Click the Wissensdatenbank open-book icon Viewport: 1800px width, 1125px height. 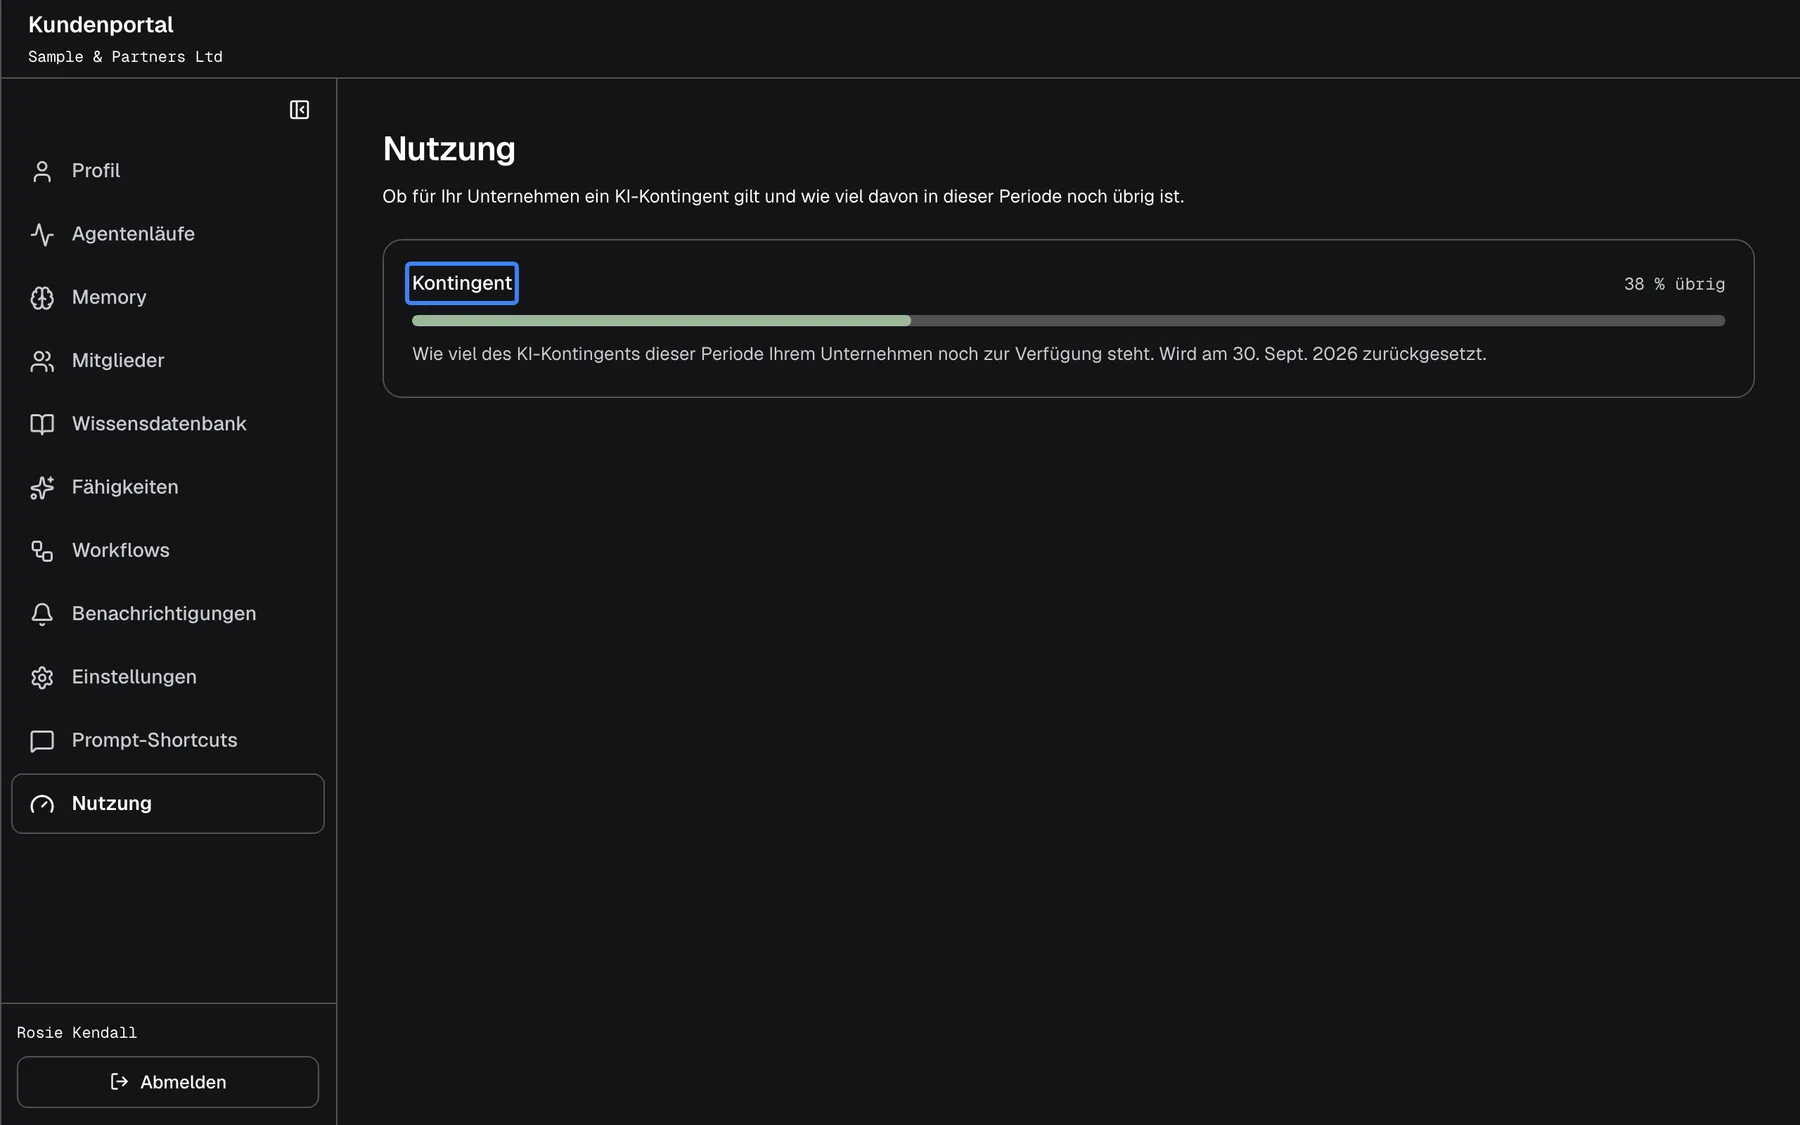(x=42, y=424)
